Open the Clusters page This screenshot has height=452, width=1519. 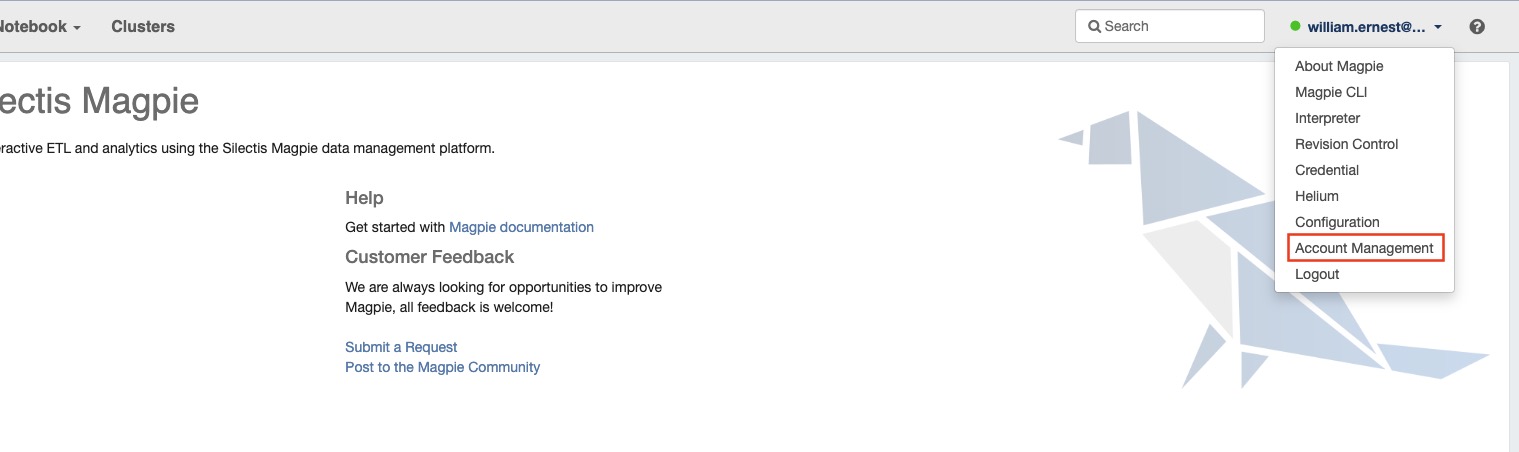(143, 27)
